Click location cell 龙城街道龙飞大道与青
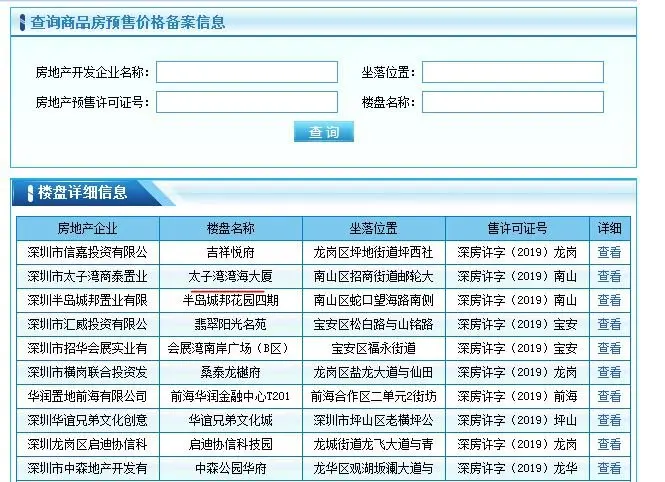This screenshot has height=482, width=665. click(374, 444)
